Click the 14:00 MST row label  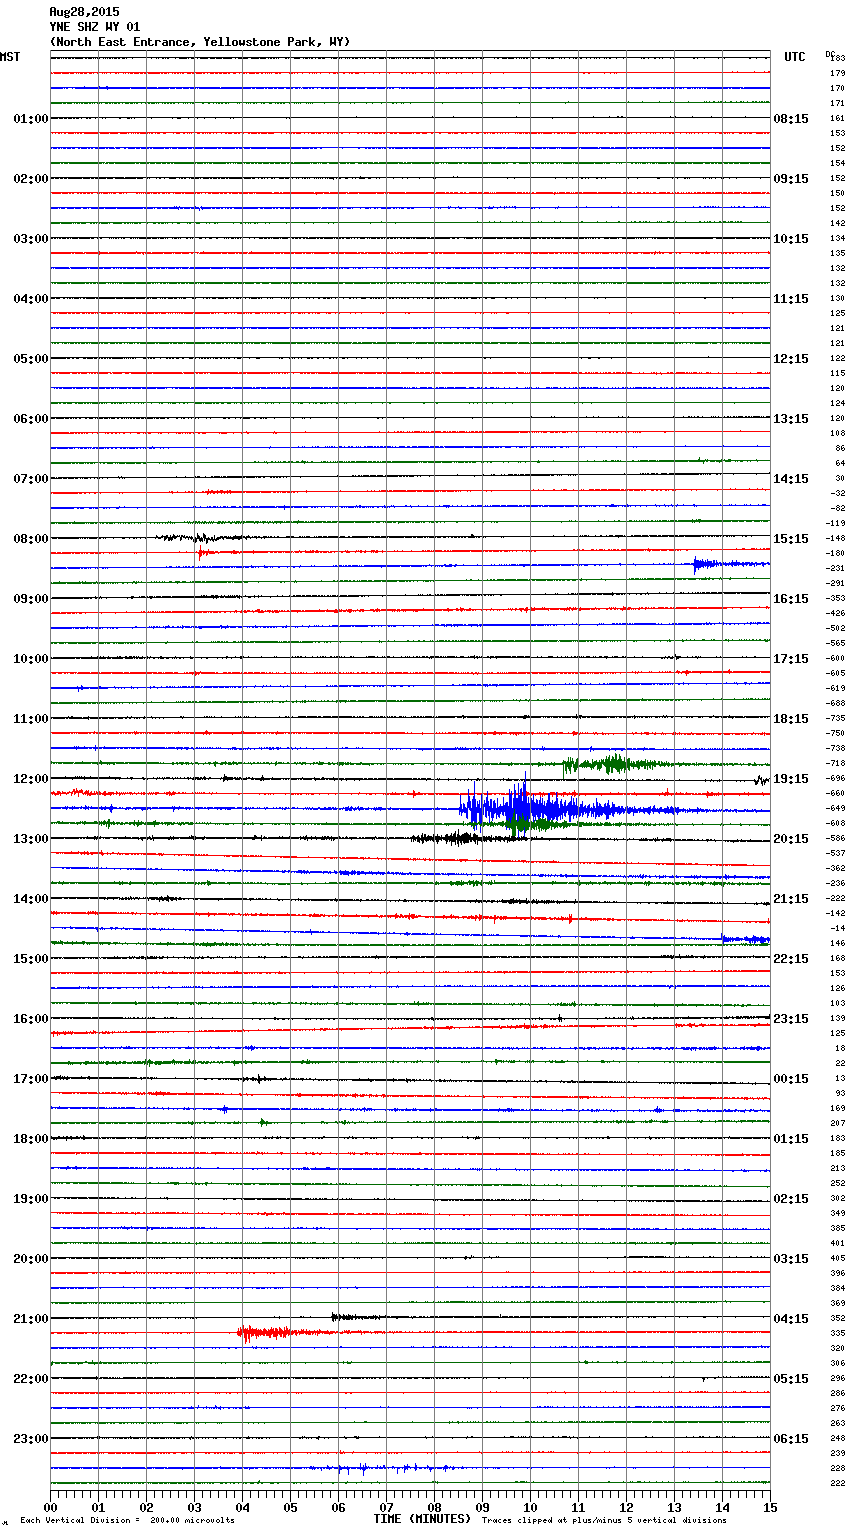coord(31,899)
